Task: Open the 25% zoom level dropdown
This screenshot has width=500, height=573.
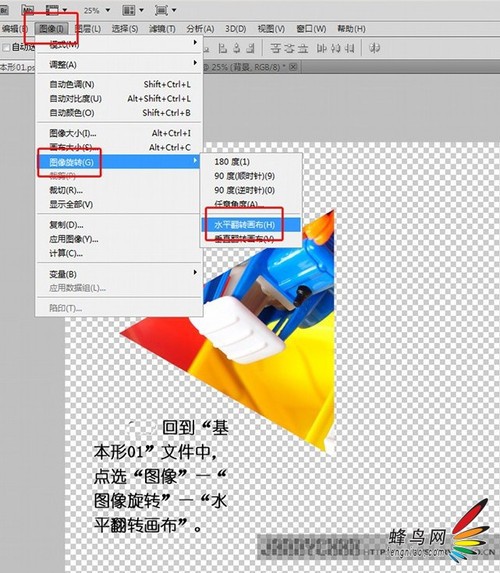Action: point(97,10)
